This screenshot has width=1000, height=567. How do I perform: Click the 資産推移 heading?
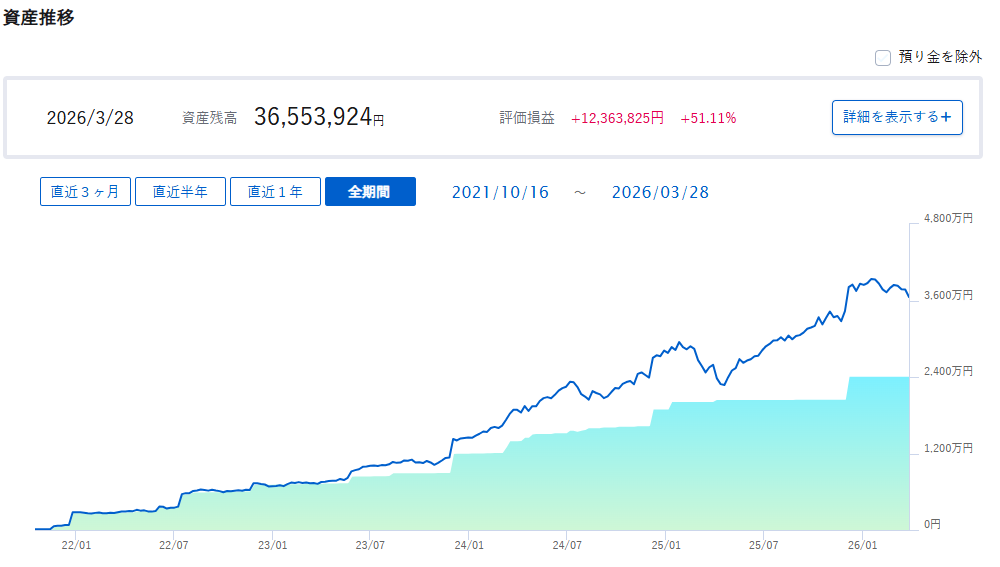[39, 18]
